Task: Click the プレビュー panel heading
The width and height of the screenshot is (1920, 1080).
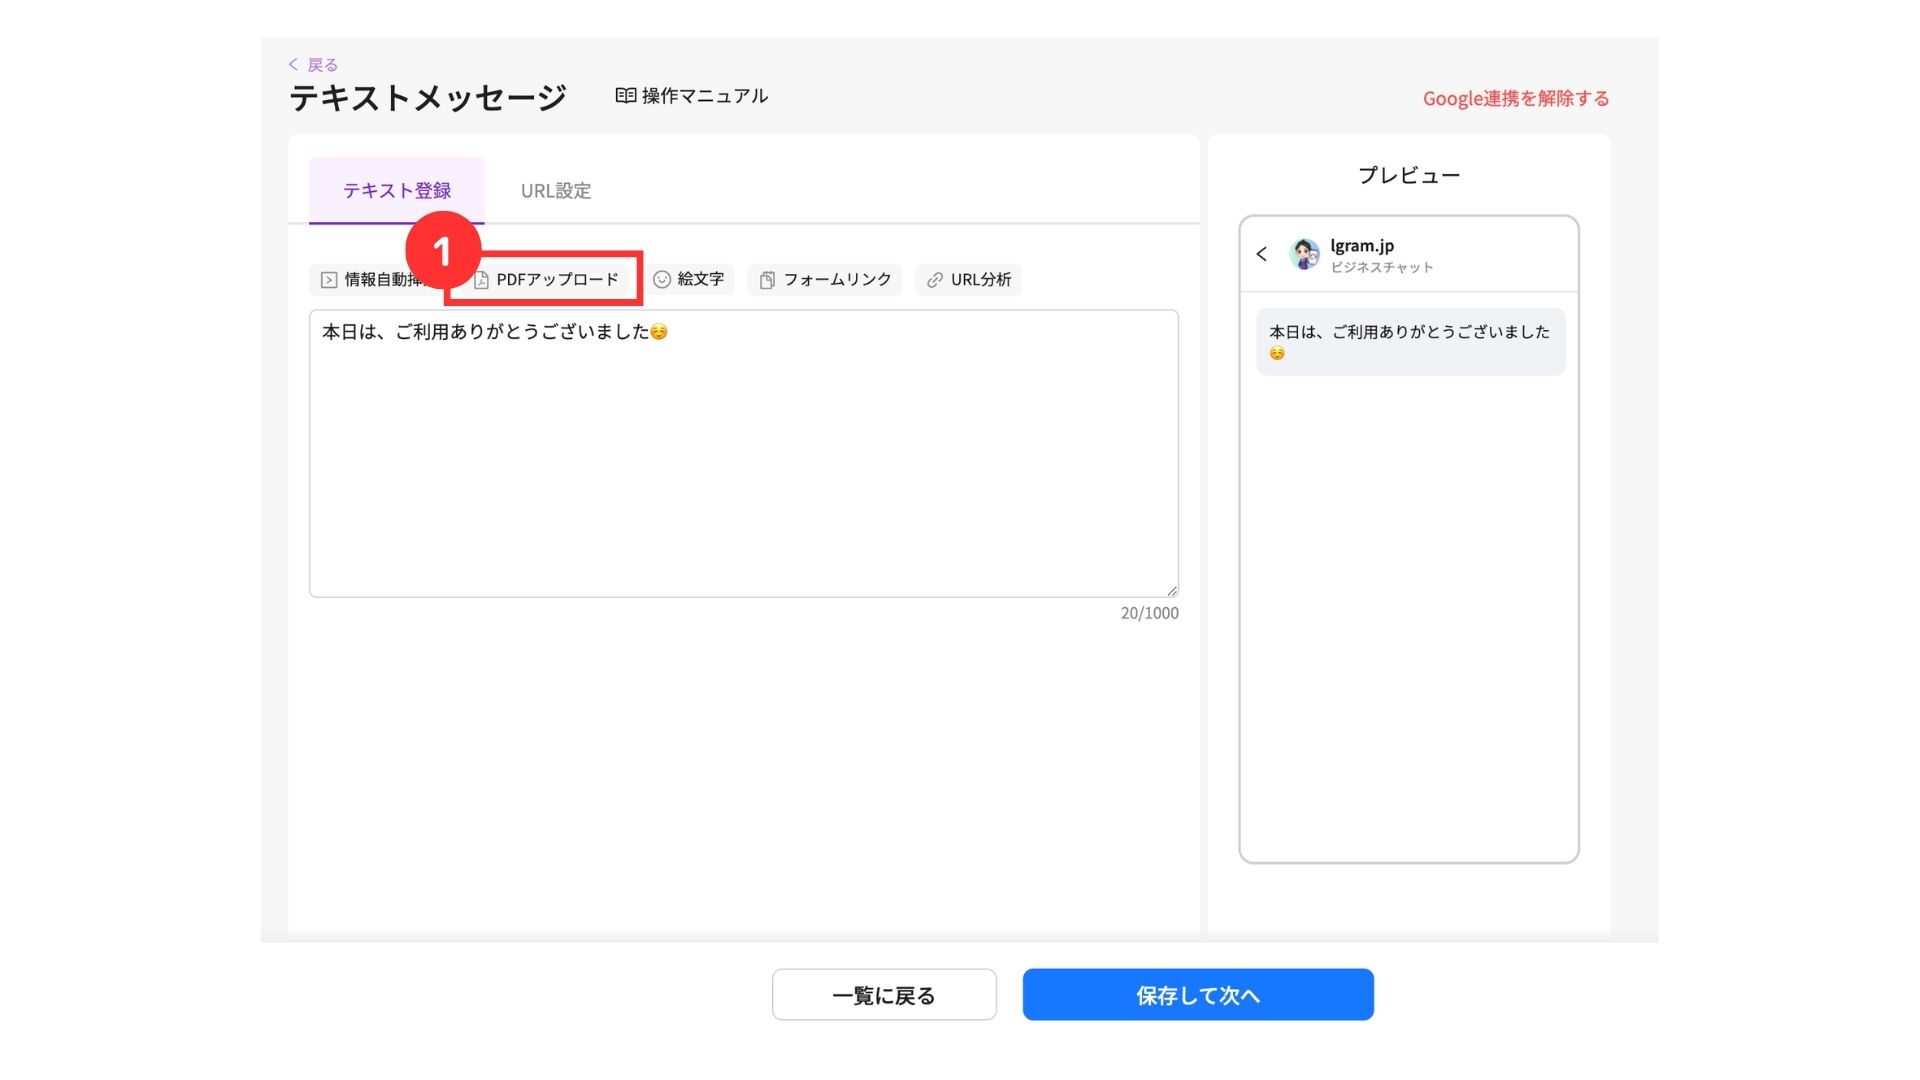Action: pyautogui.click(x=1408, y=175)
